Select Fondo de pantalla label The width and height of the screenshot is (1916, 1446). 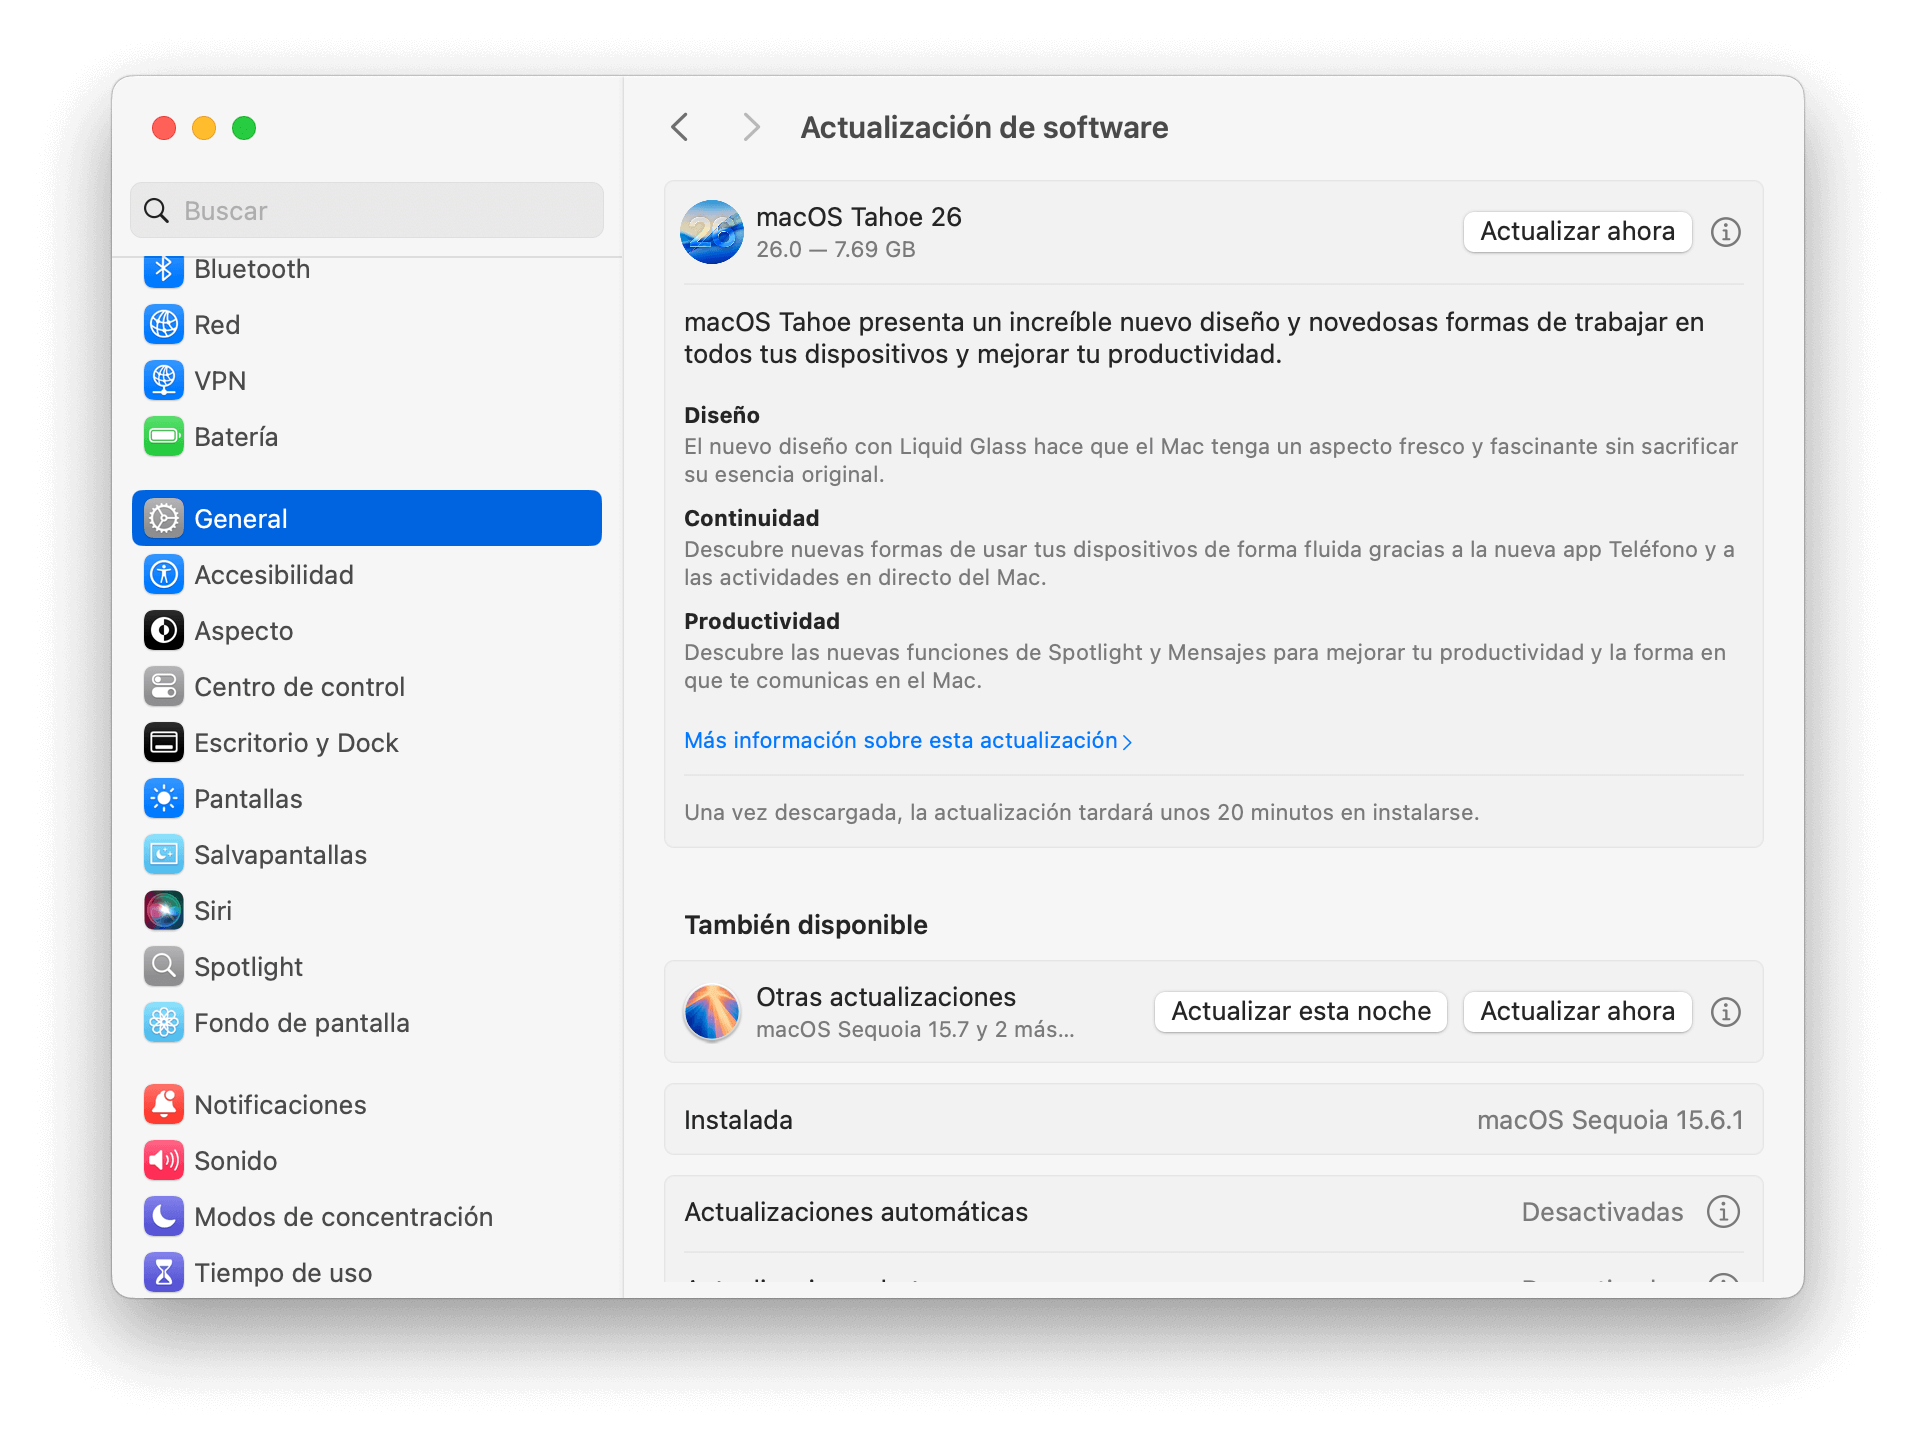click(302, 1023)
